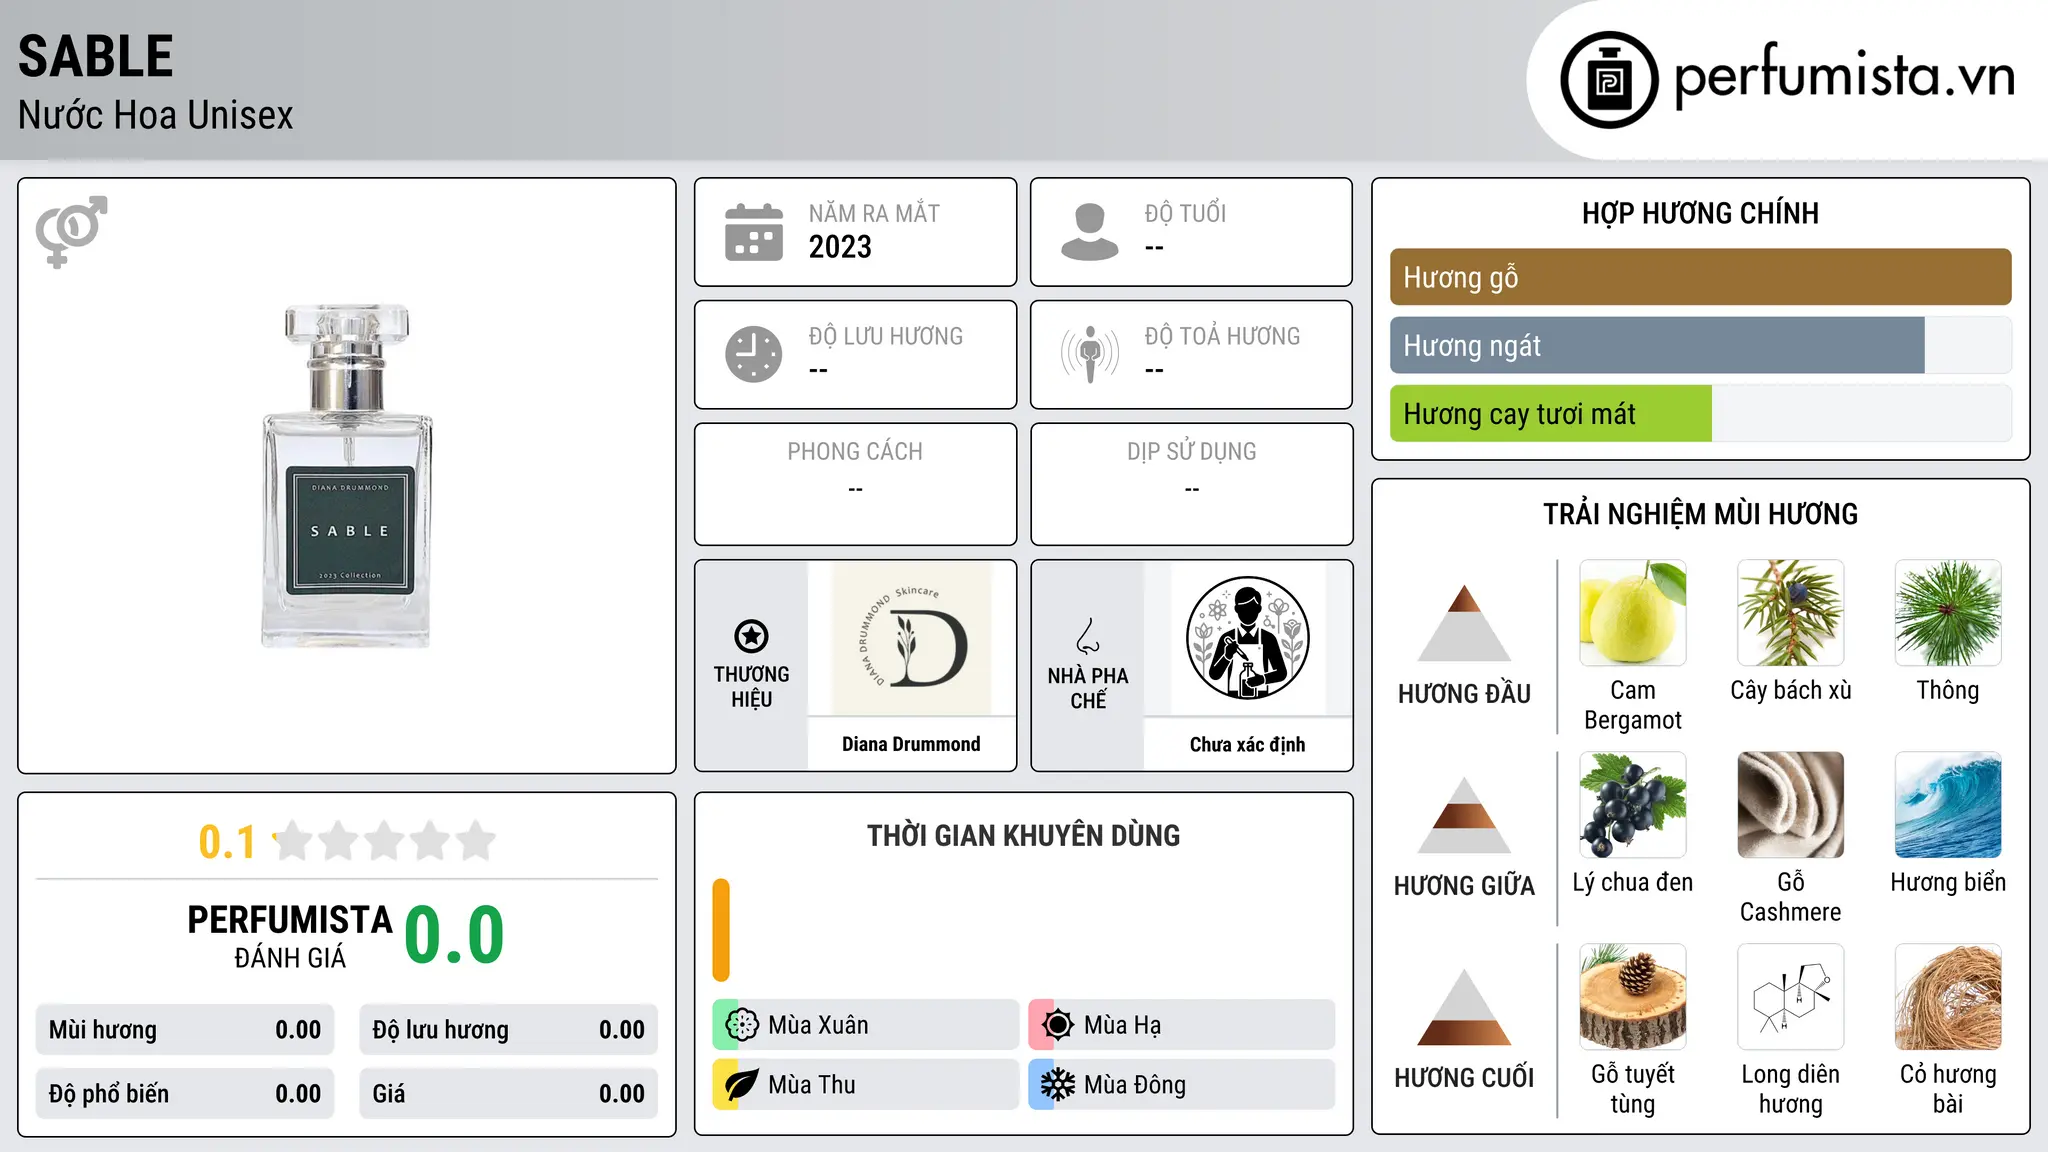
Task: Click the flower icon for Mùa Xuân
Action: coord(741,1025)
